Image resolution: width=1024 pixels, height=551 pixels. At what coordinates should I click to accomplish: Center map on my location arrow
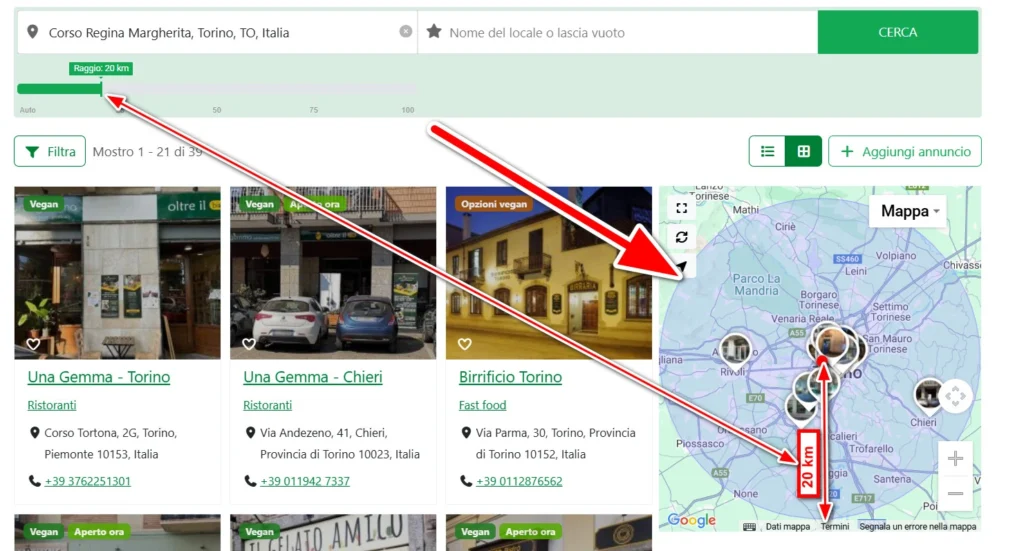tap(682, 266)
